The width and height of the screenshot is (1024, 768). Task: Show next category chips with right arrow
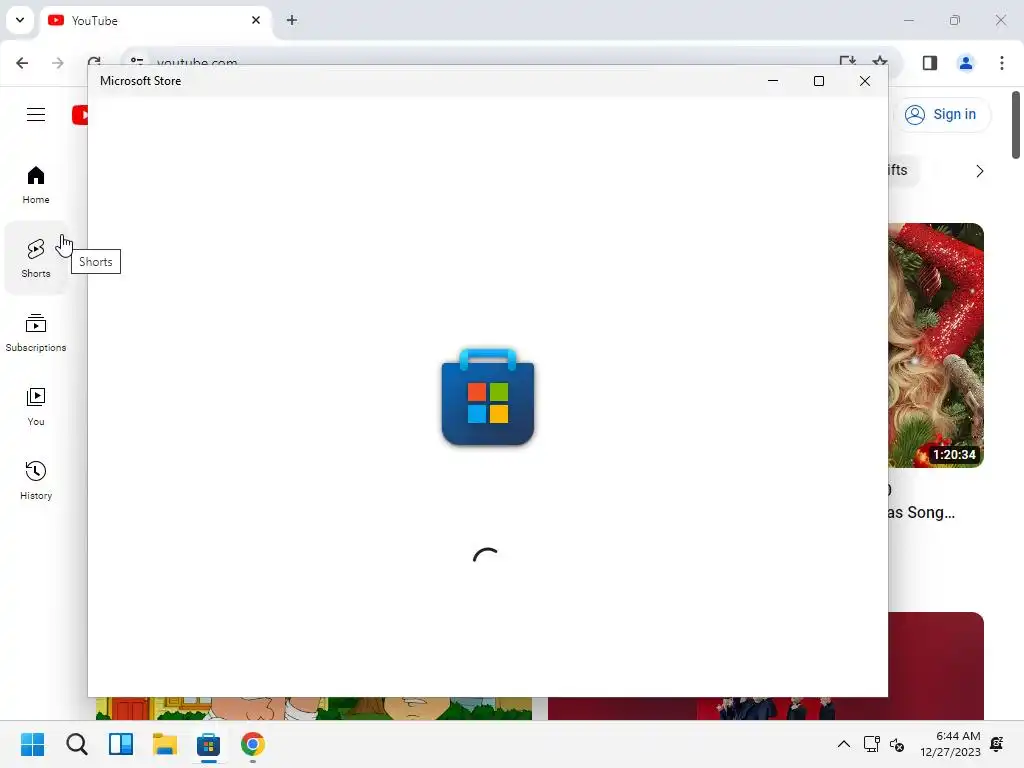pos(979,171)
